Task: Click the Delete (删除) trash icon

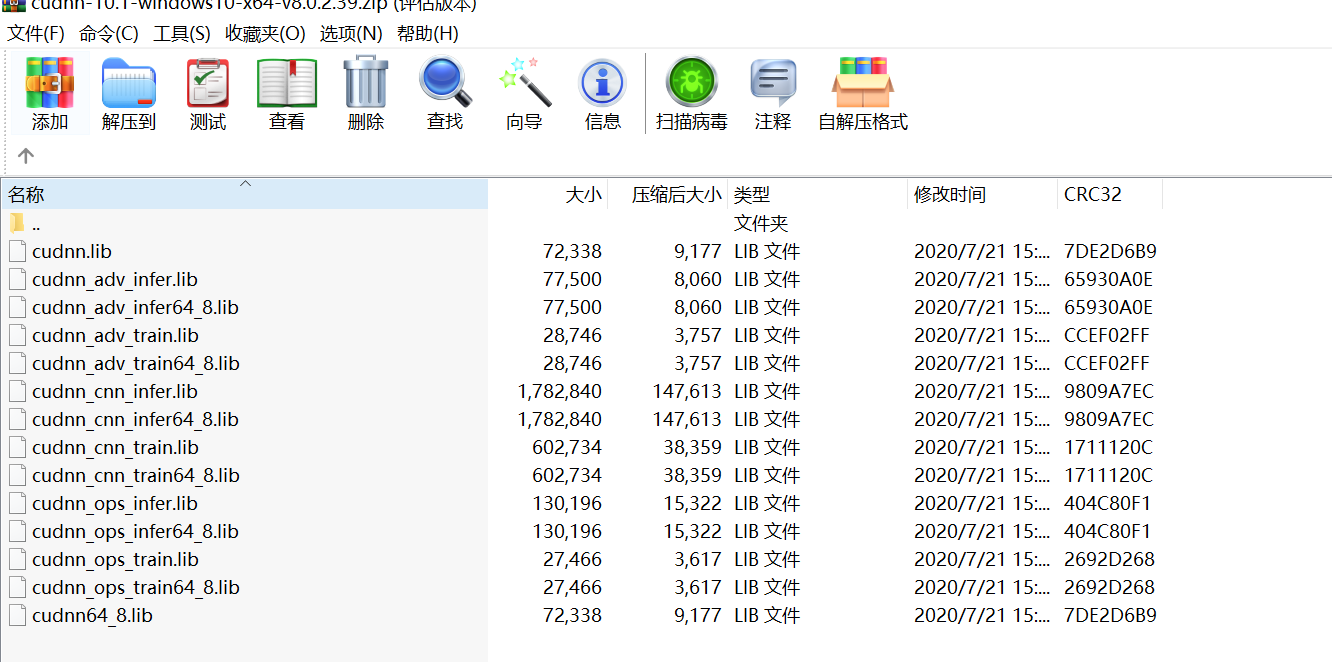Action: tap(366, 82)
